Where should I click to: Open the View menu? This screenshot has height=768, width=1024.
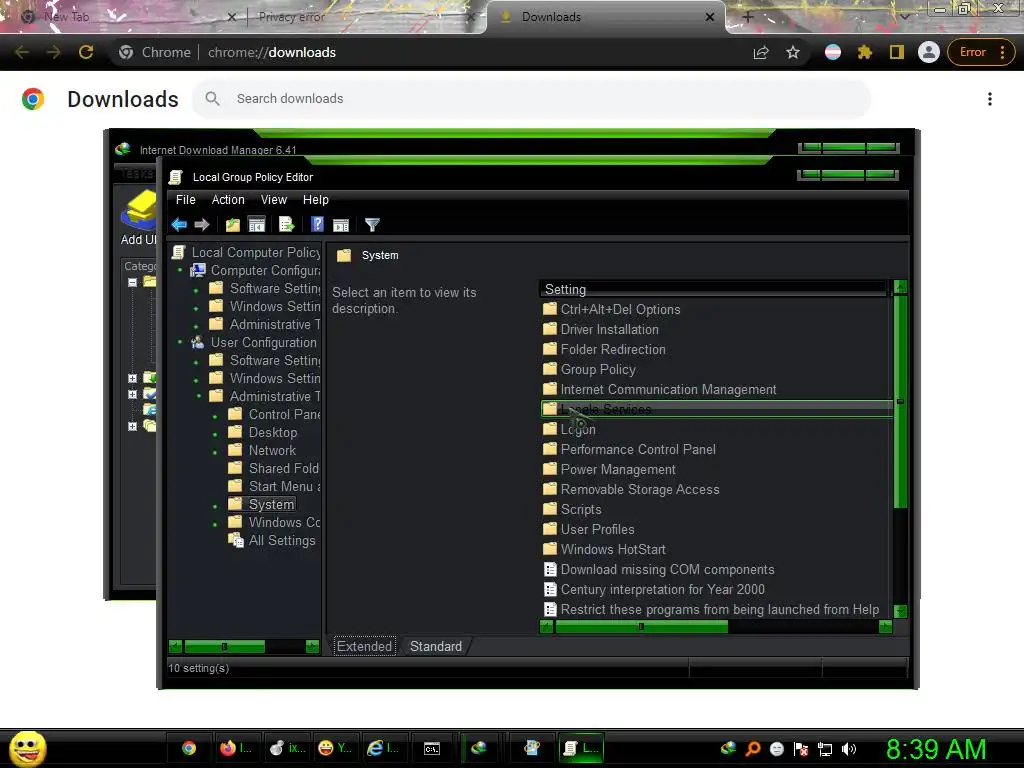274,200
